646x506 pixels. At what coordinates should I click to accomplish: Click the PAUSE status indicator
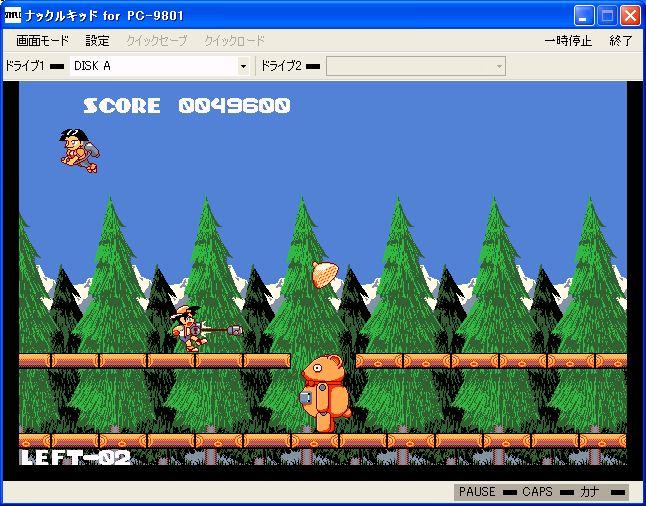pyautogui.click(x=477, y=492)
